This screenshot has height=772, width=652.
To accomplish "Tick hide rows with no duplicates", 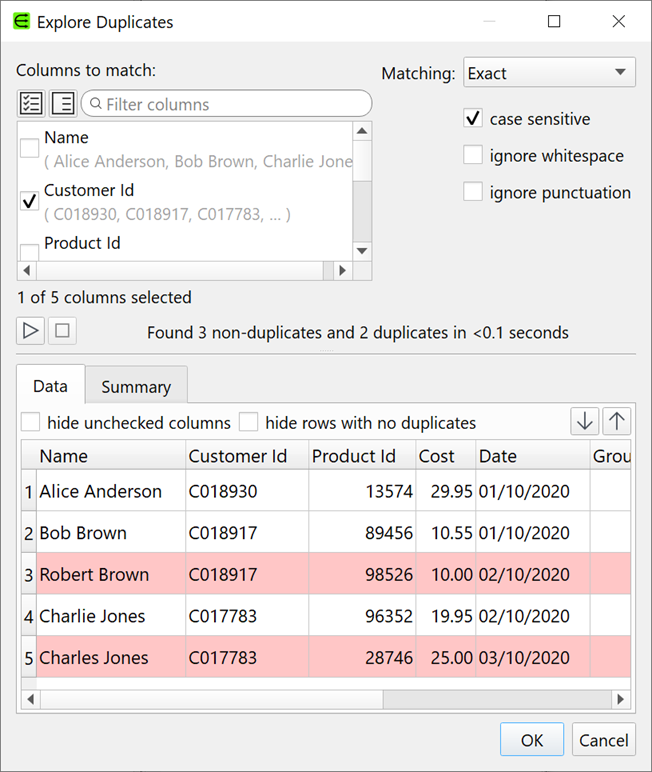I will pos(248,423).
